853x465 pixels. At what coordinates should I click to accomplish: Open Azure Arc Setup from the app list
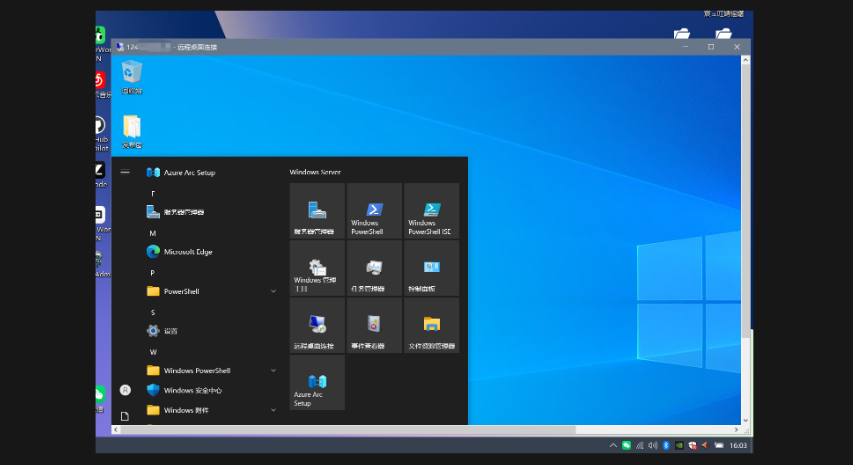point(181,172)
